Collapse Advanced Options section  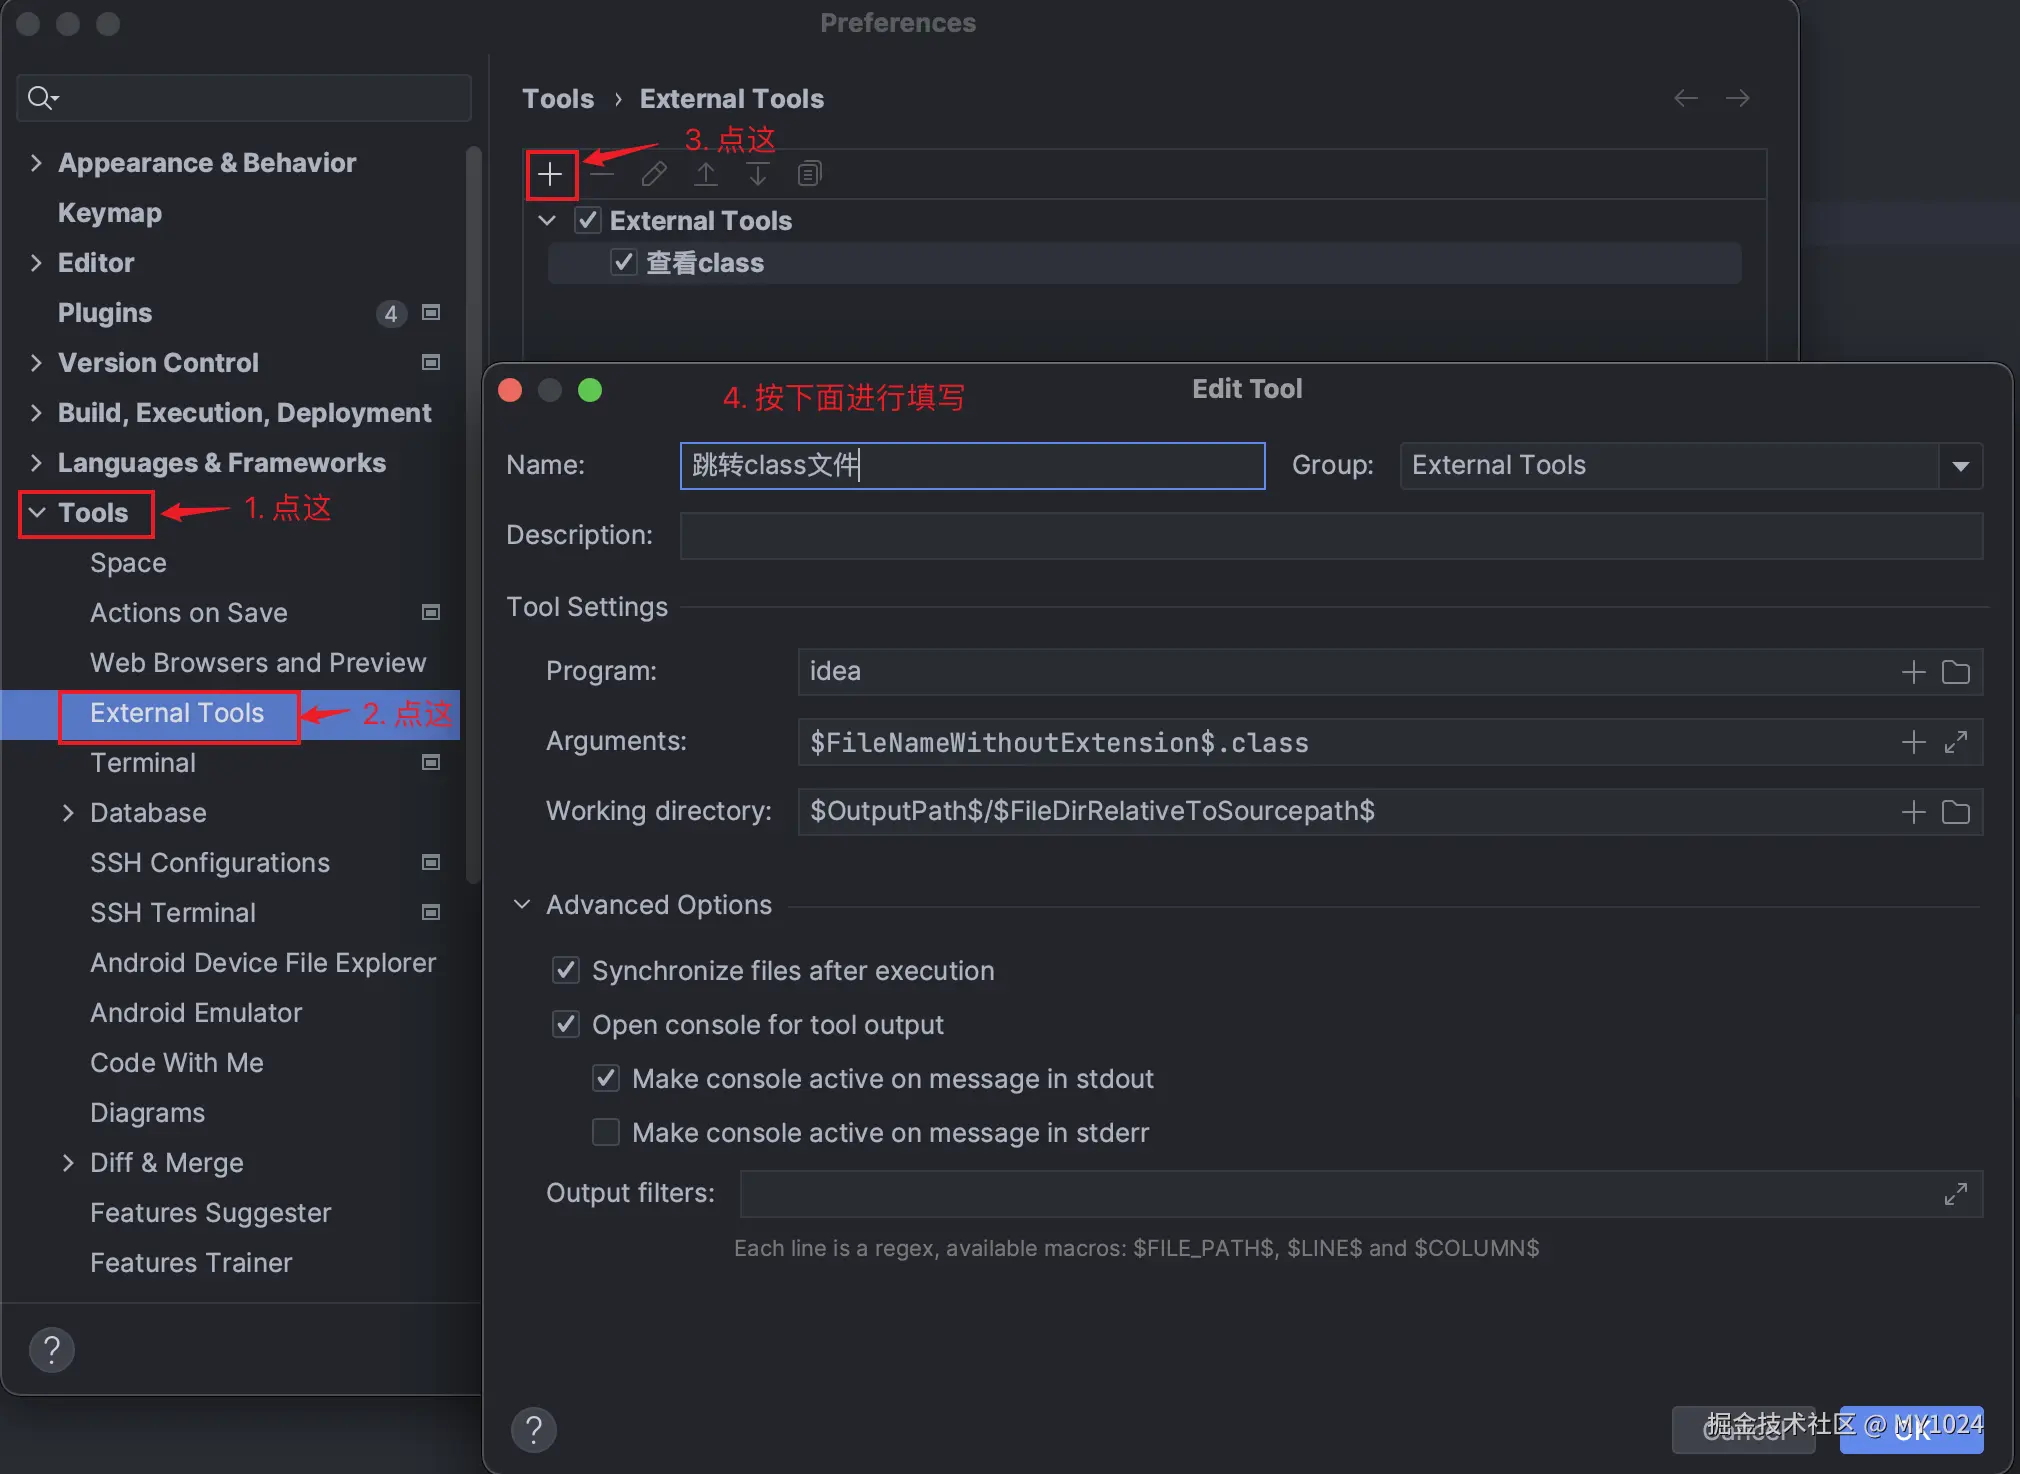point(522,904)
